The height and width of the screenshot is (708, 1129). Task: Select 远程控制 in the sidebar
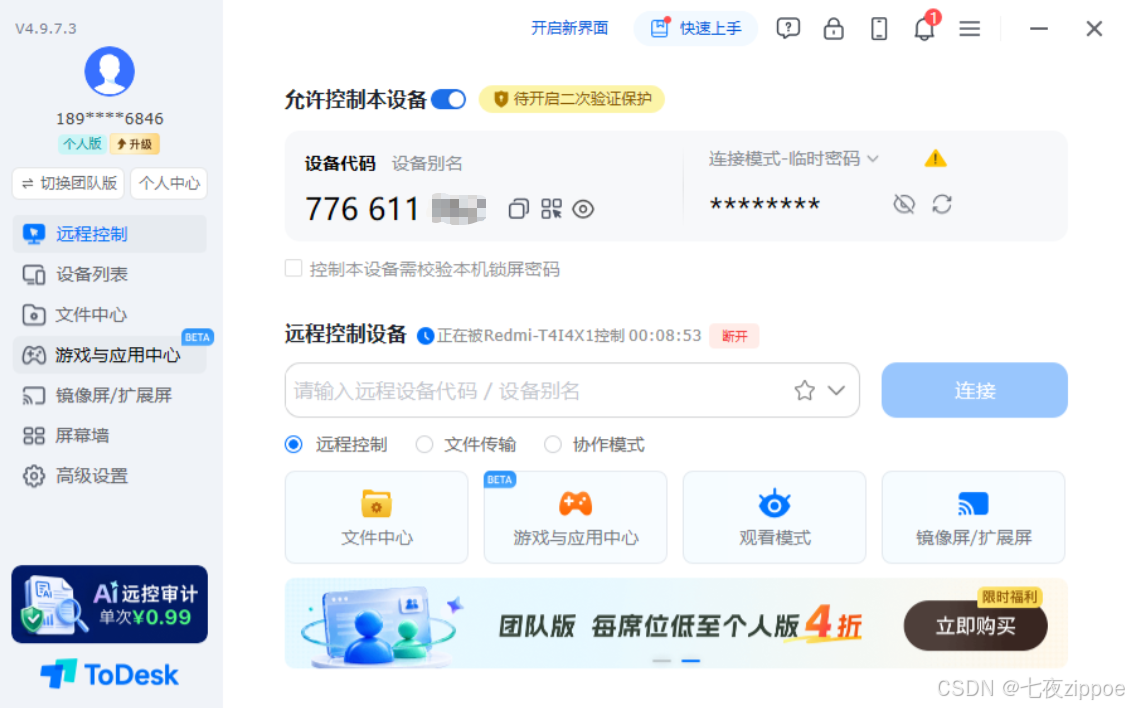pos(109,234)
